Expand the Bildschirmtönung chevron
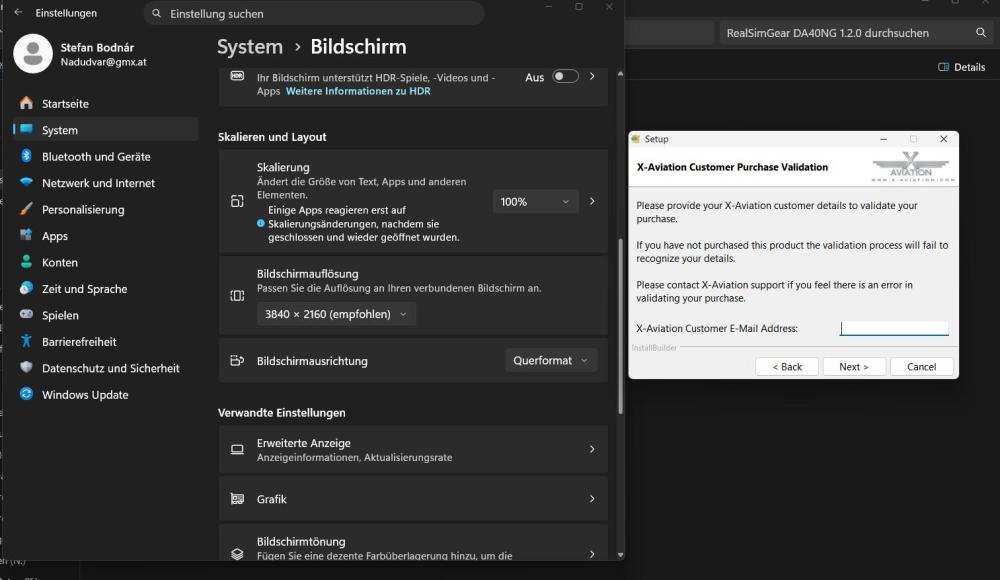 coord(592,554)
